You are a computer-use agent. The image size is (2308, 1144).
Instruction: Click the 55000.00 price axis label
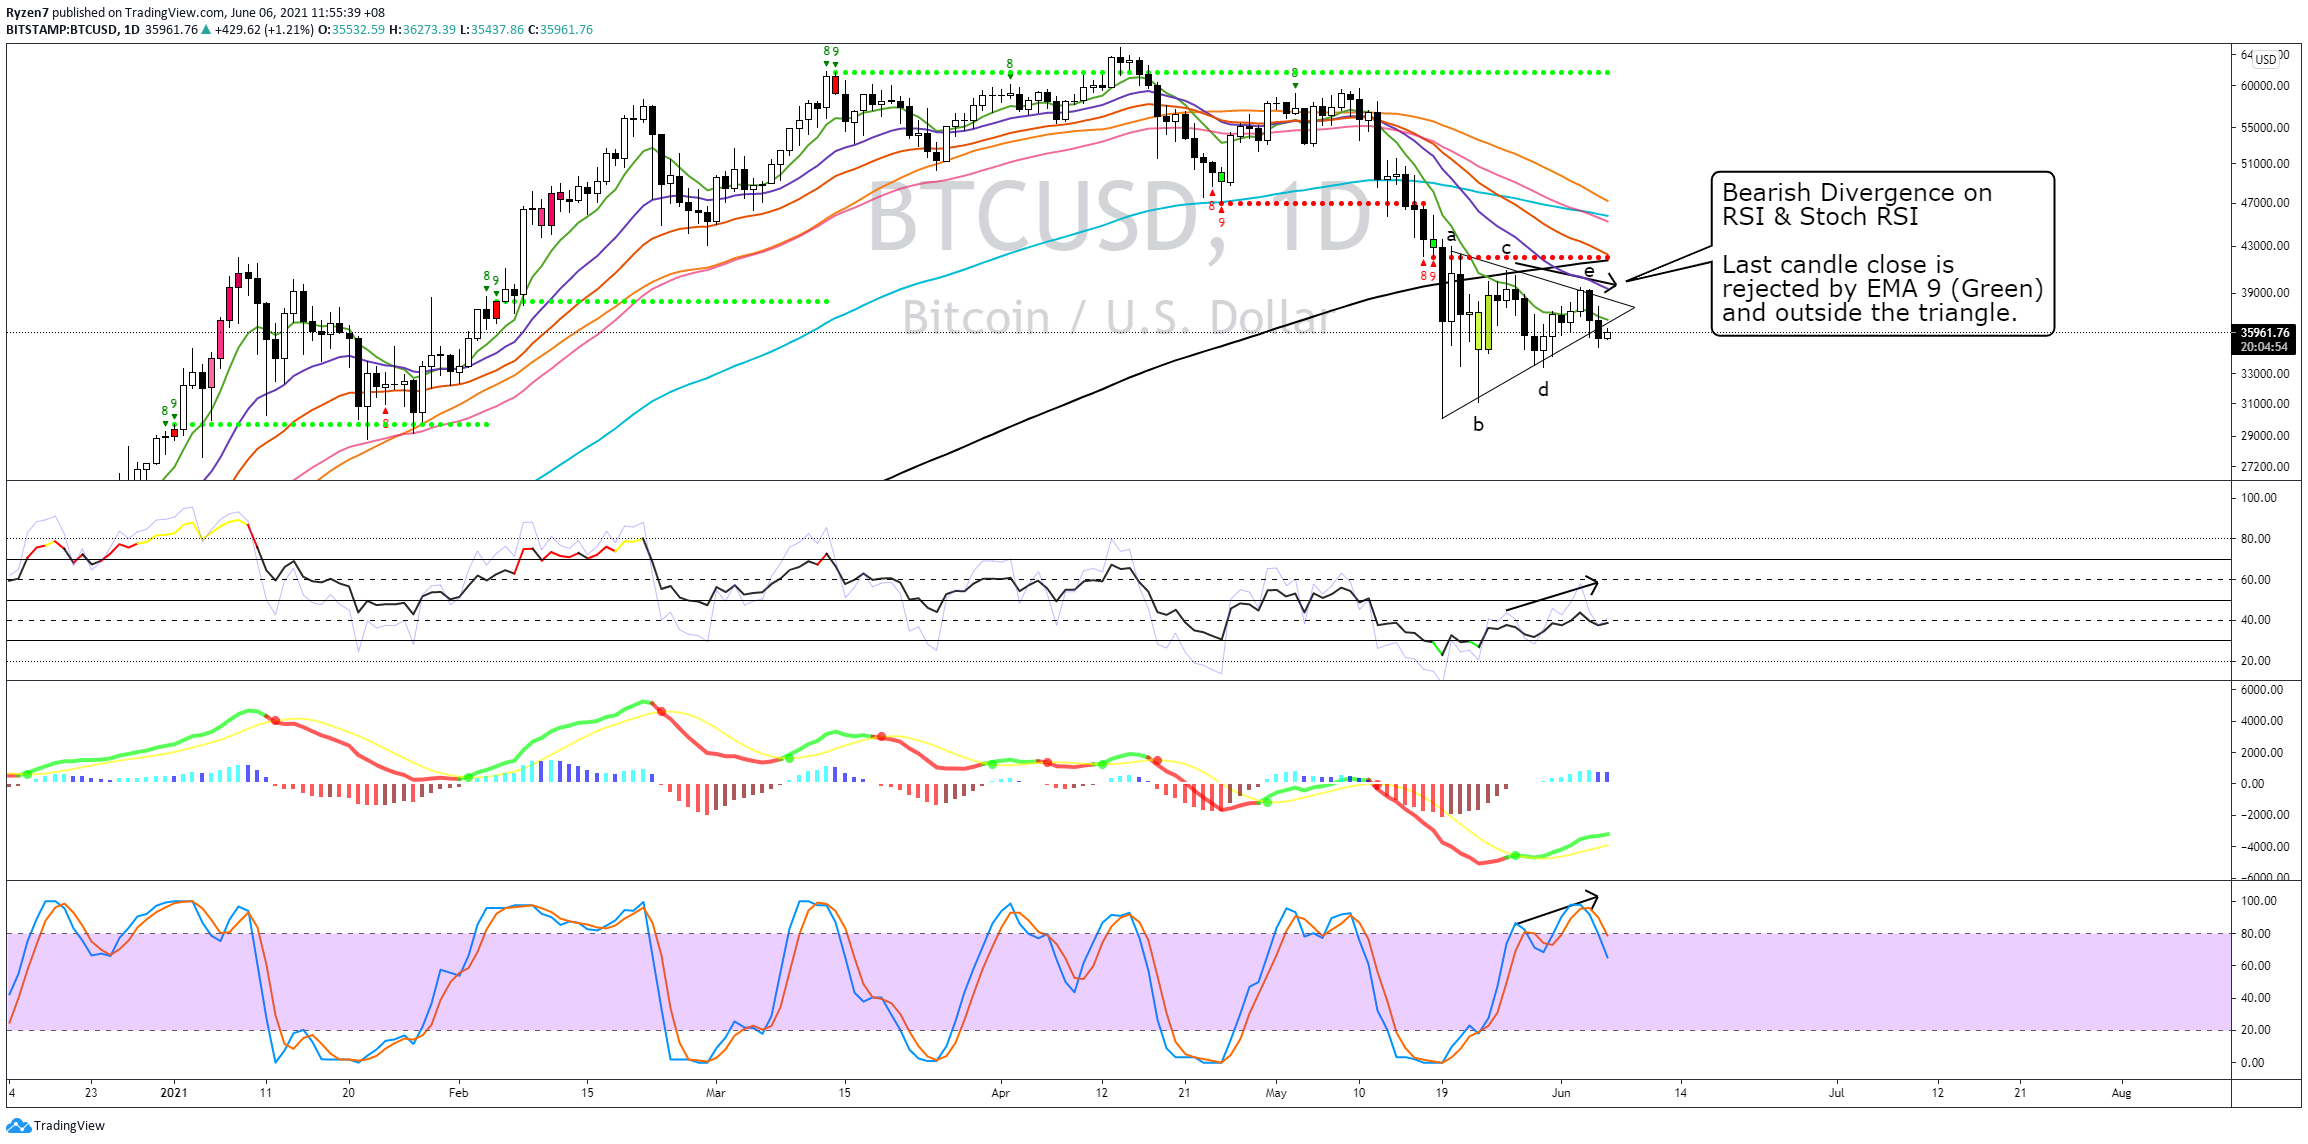[2265, 128]
